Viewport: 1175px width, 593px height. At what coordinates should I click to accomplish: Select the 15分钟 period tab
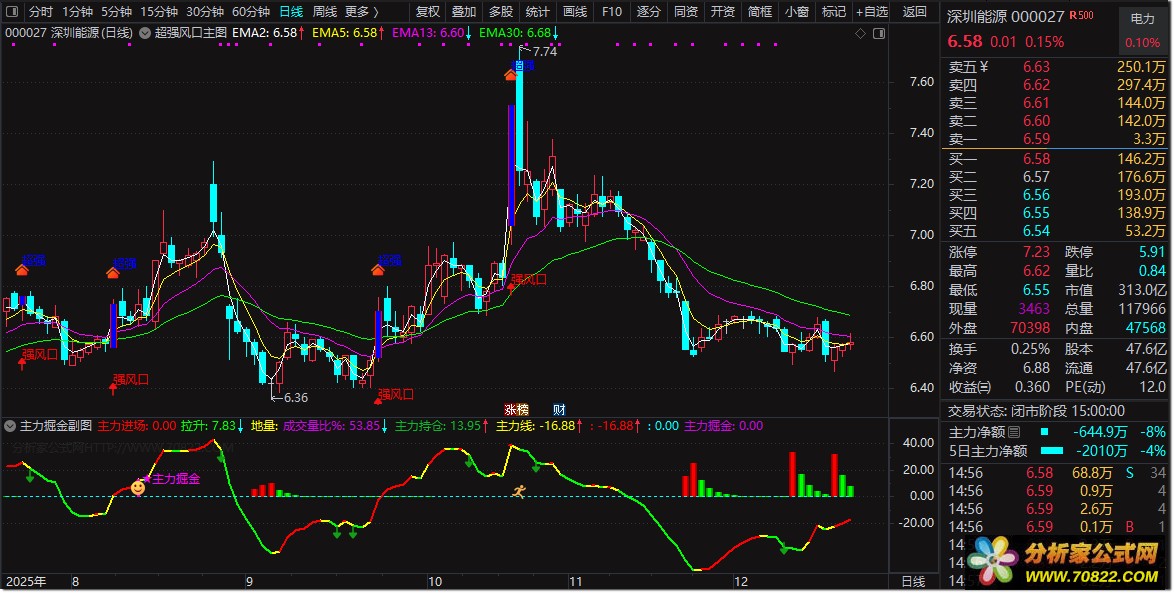(159, 11)
